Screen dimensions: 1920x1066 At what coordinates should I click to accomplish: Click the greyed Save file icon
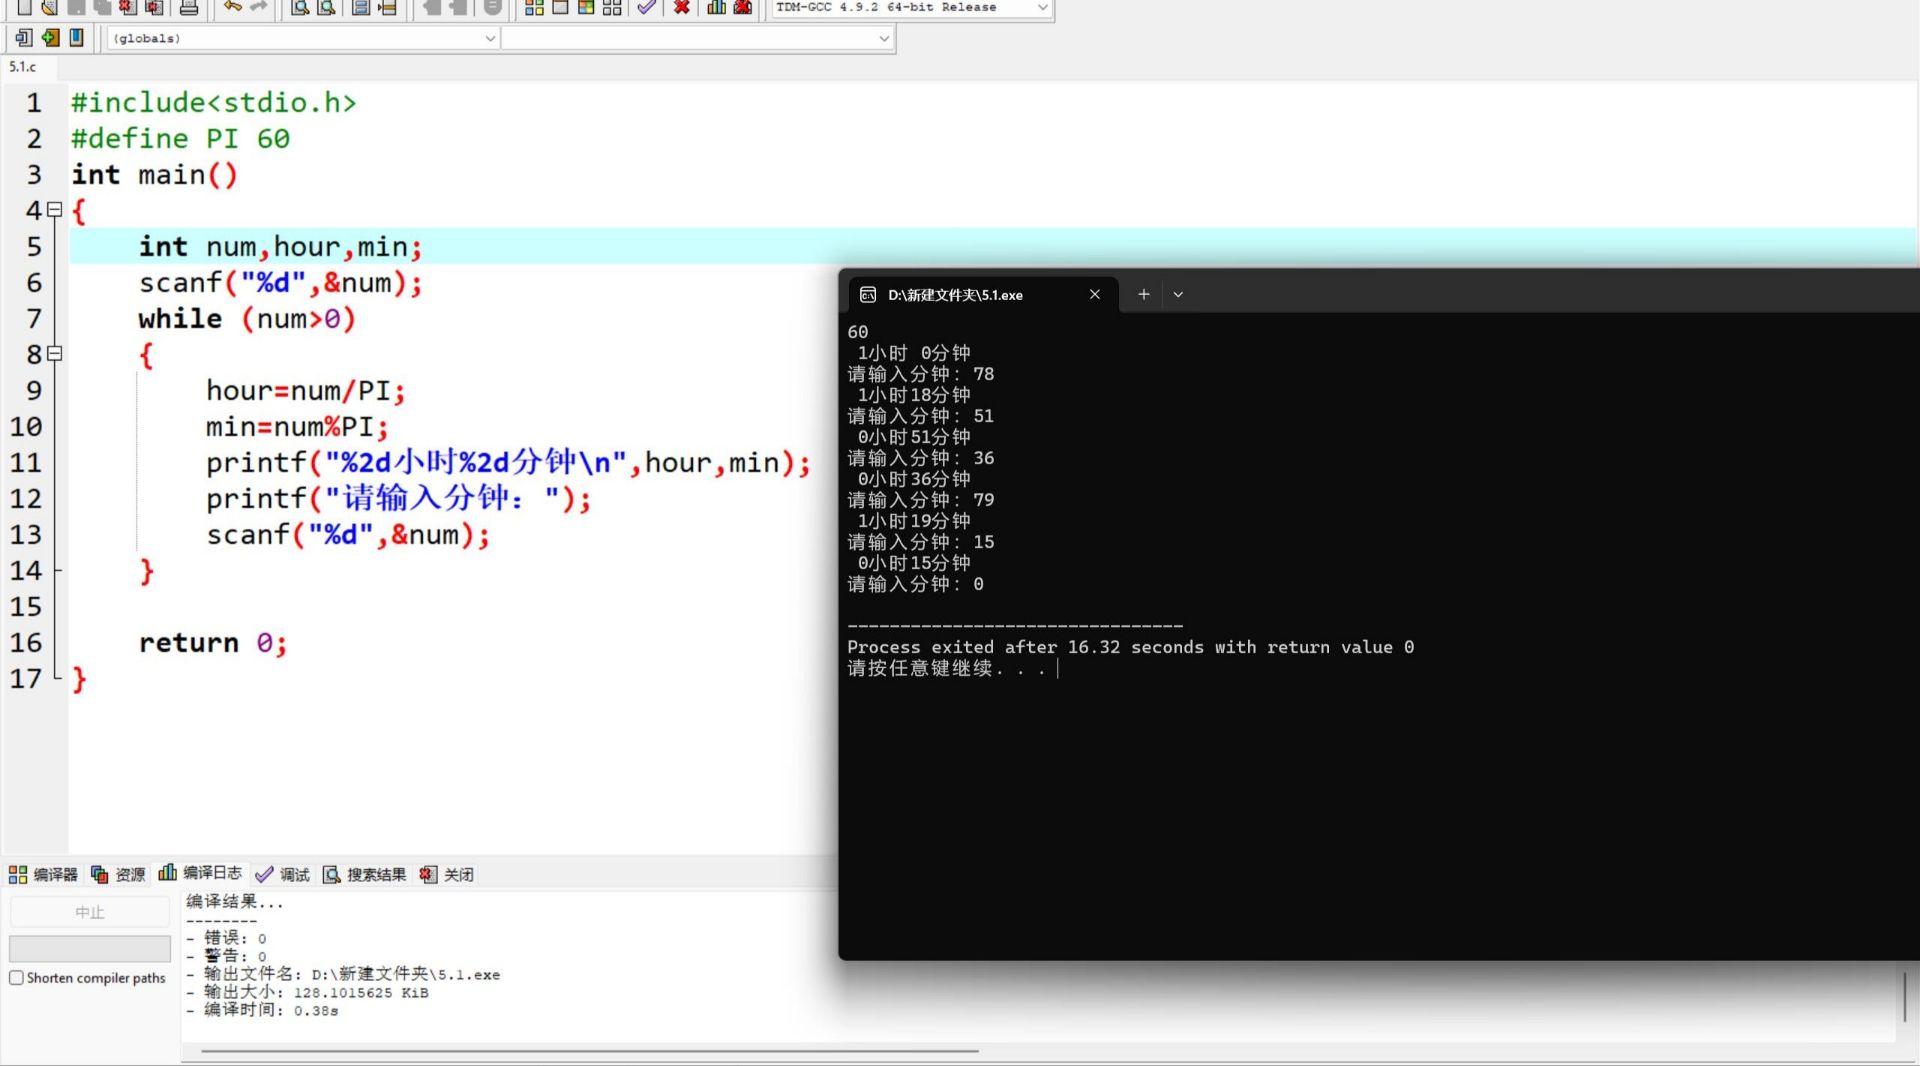(76, 7)
